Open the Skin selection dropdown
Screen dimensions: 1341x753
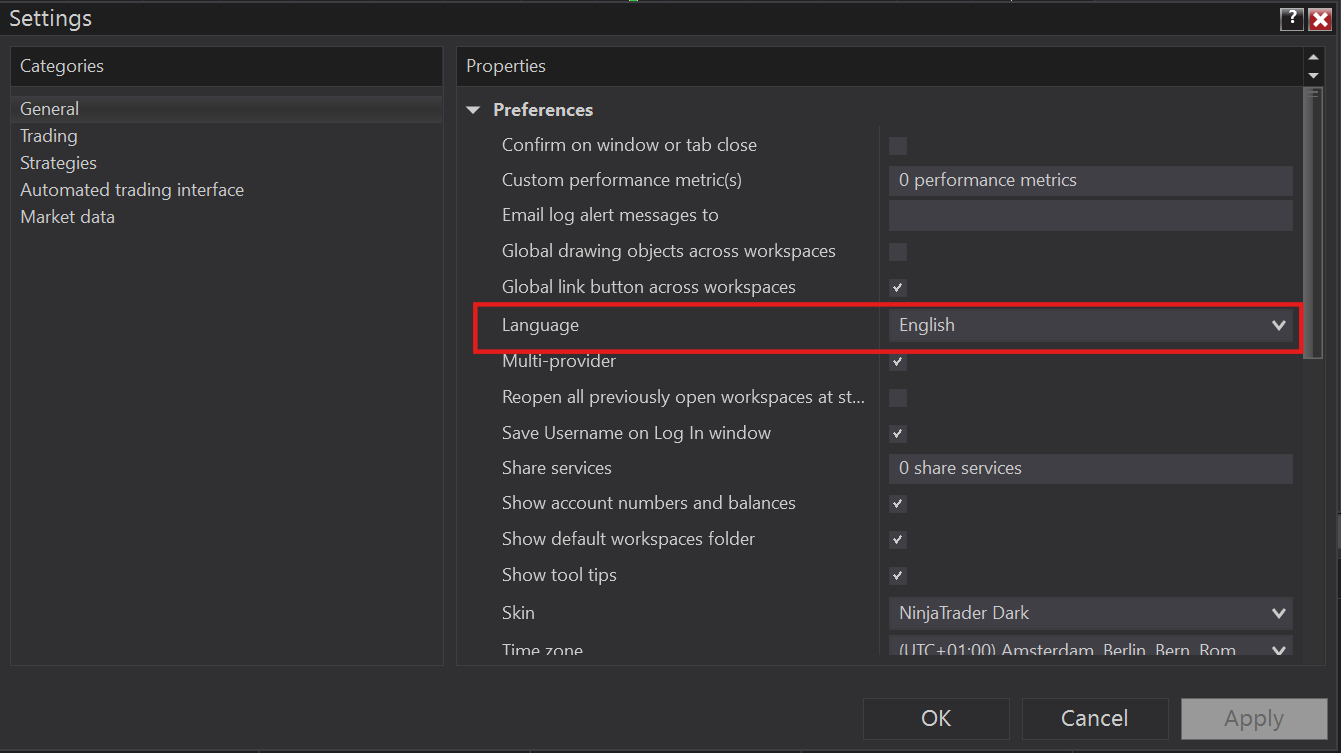pyautogui.click(x=1279, y=613)
